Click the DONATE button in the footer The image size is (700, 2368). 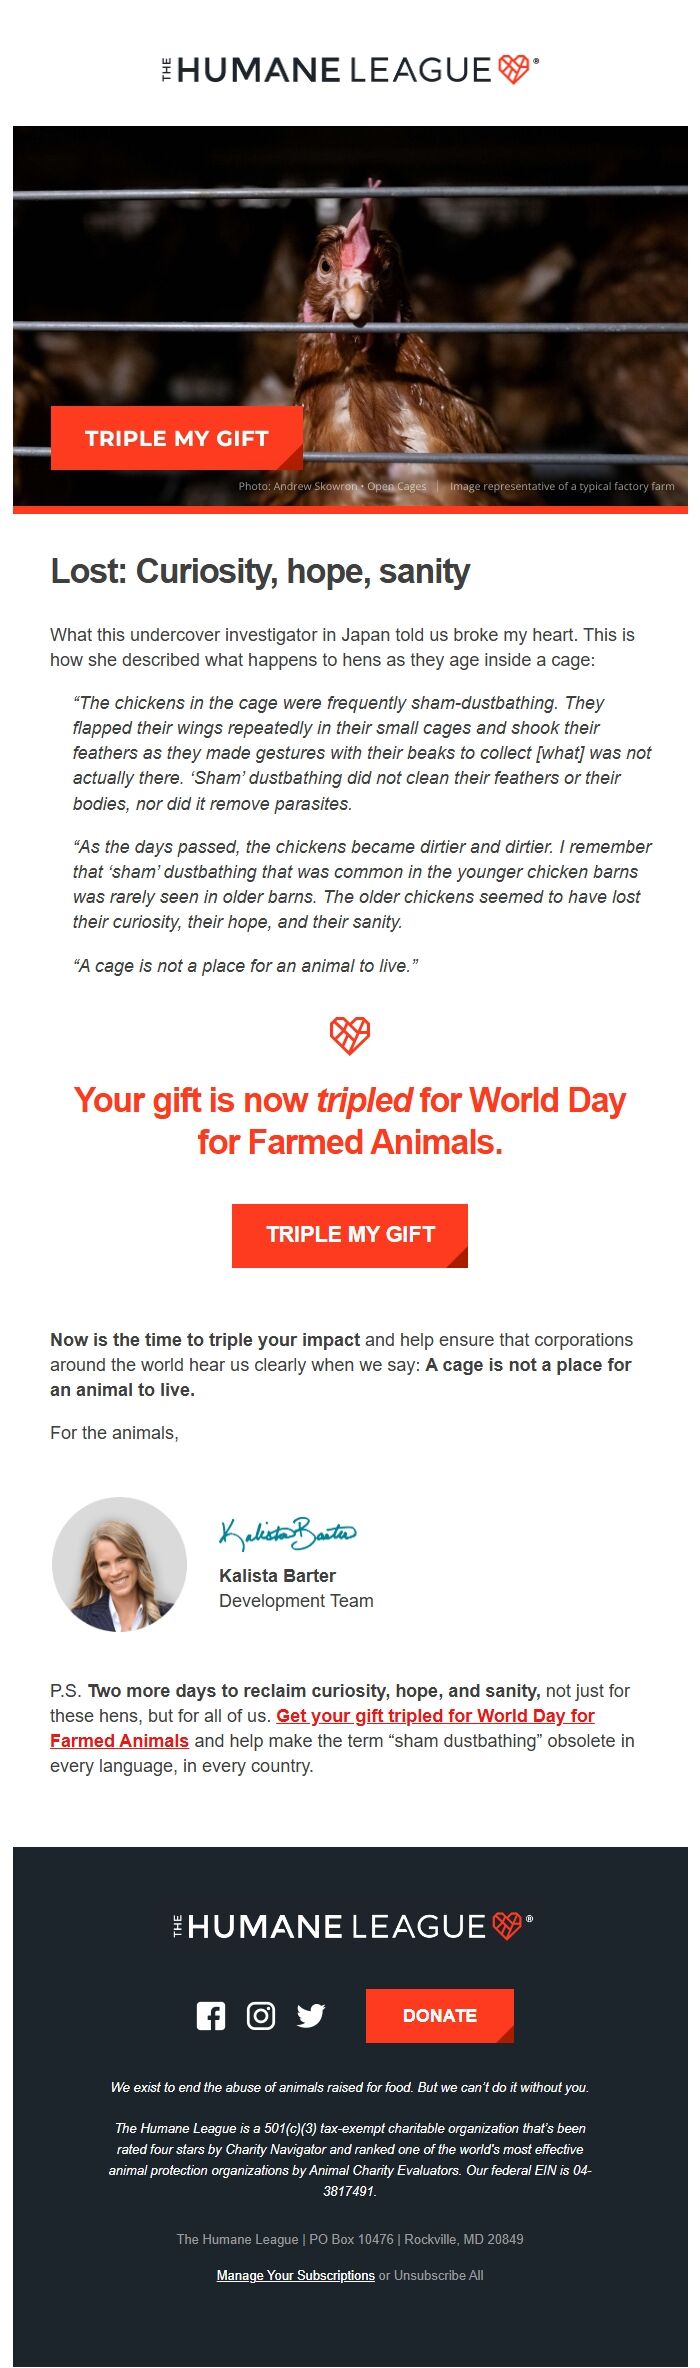(x=440, y=2015)
